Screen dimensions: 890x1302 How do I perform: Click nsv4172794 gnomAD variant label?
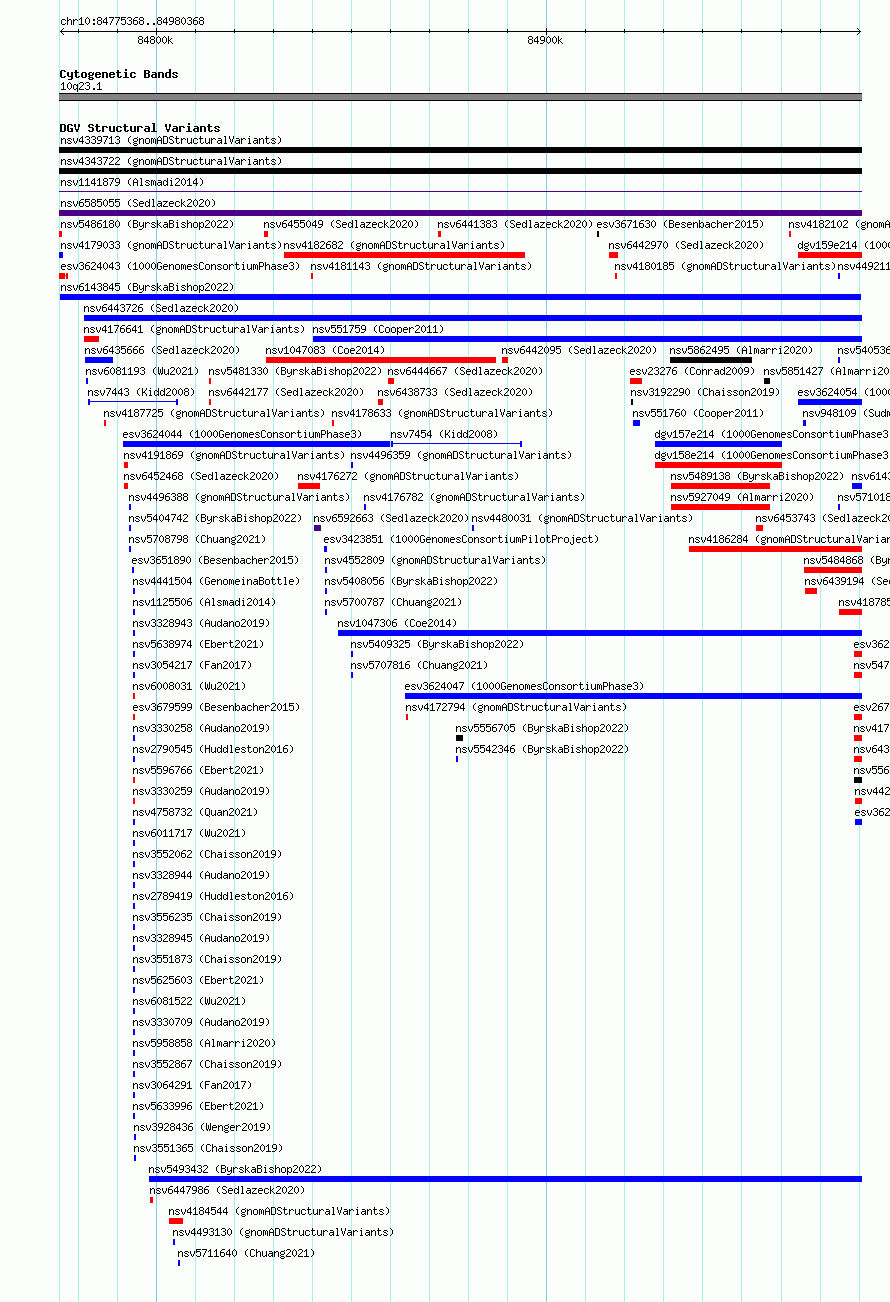click(x=517, y=707)
